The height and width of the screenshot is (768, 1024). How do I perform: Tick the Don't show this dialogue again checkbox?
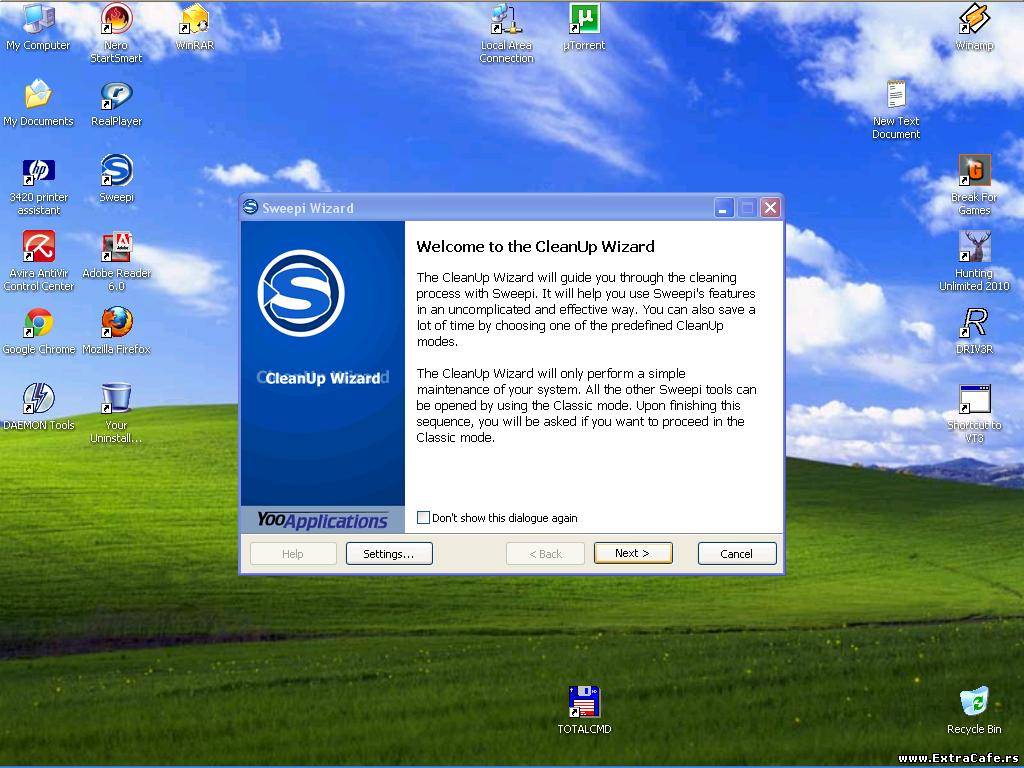(423, 518)
